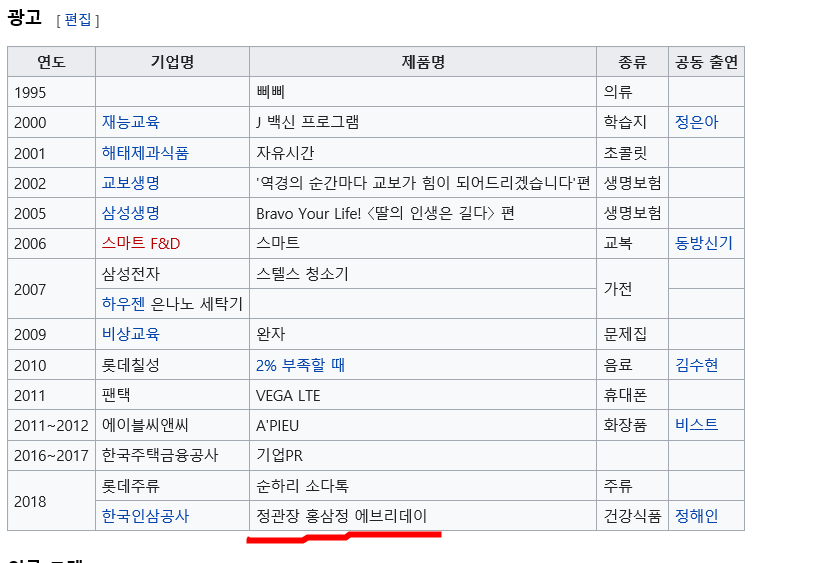
Task: Select the 롯데주류 cell
Action: tap(172, 486)
